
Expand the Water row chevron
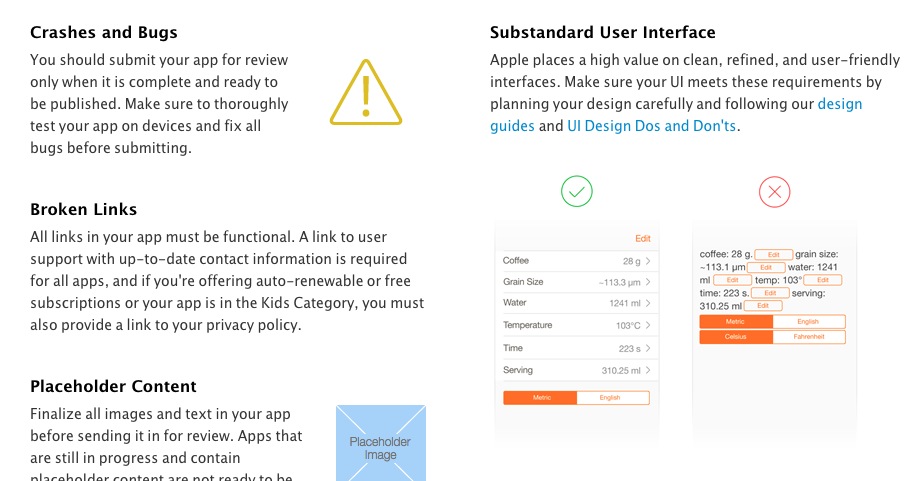pos(648,303)
